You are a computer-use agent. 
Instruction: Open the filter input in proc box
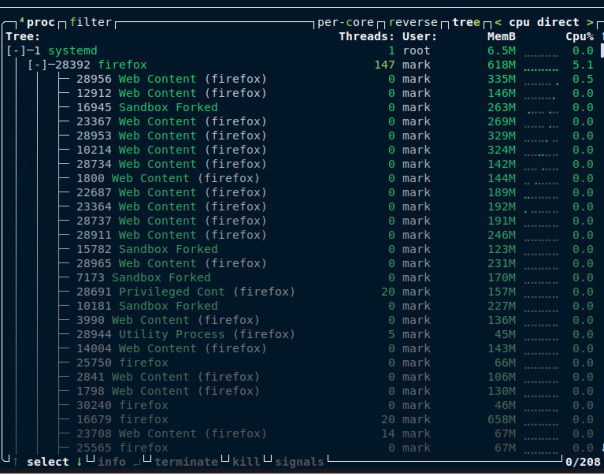click(90, 22)
